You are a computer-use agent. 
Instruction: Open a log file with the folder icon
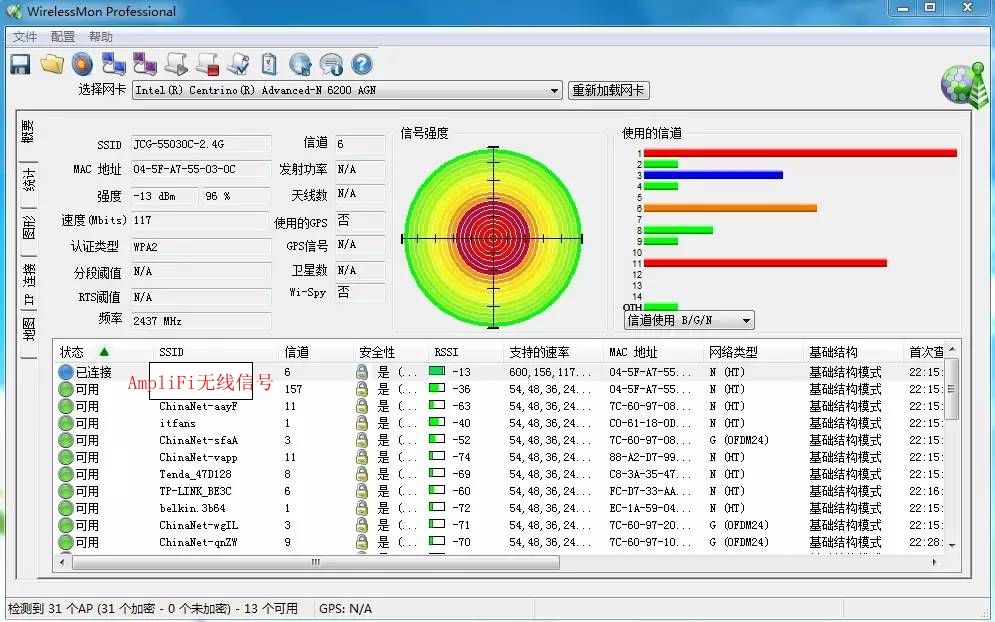[51, 63]
